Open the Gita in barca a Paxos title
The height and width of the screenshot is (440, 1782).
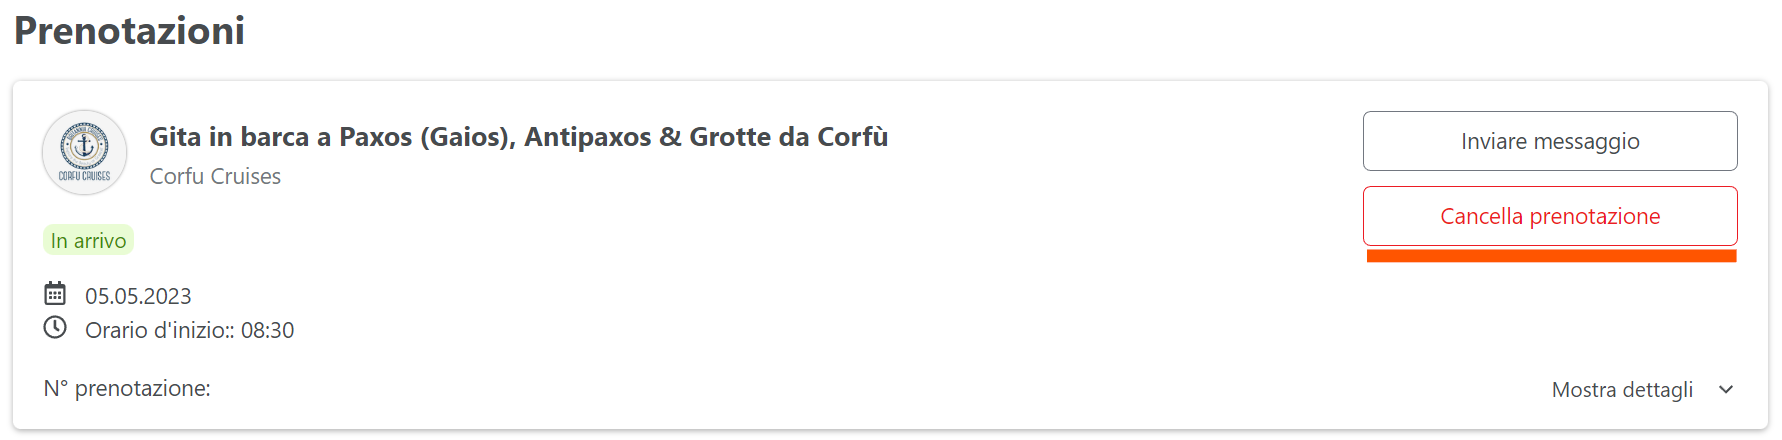pyautogui.click(x=519, y=137)
